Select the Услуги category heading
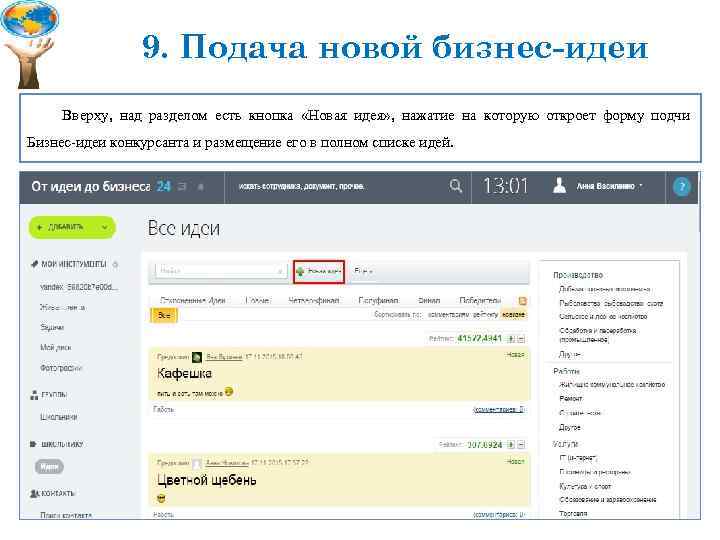 coord(565,444)
